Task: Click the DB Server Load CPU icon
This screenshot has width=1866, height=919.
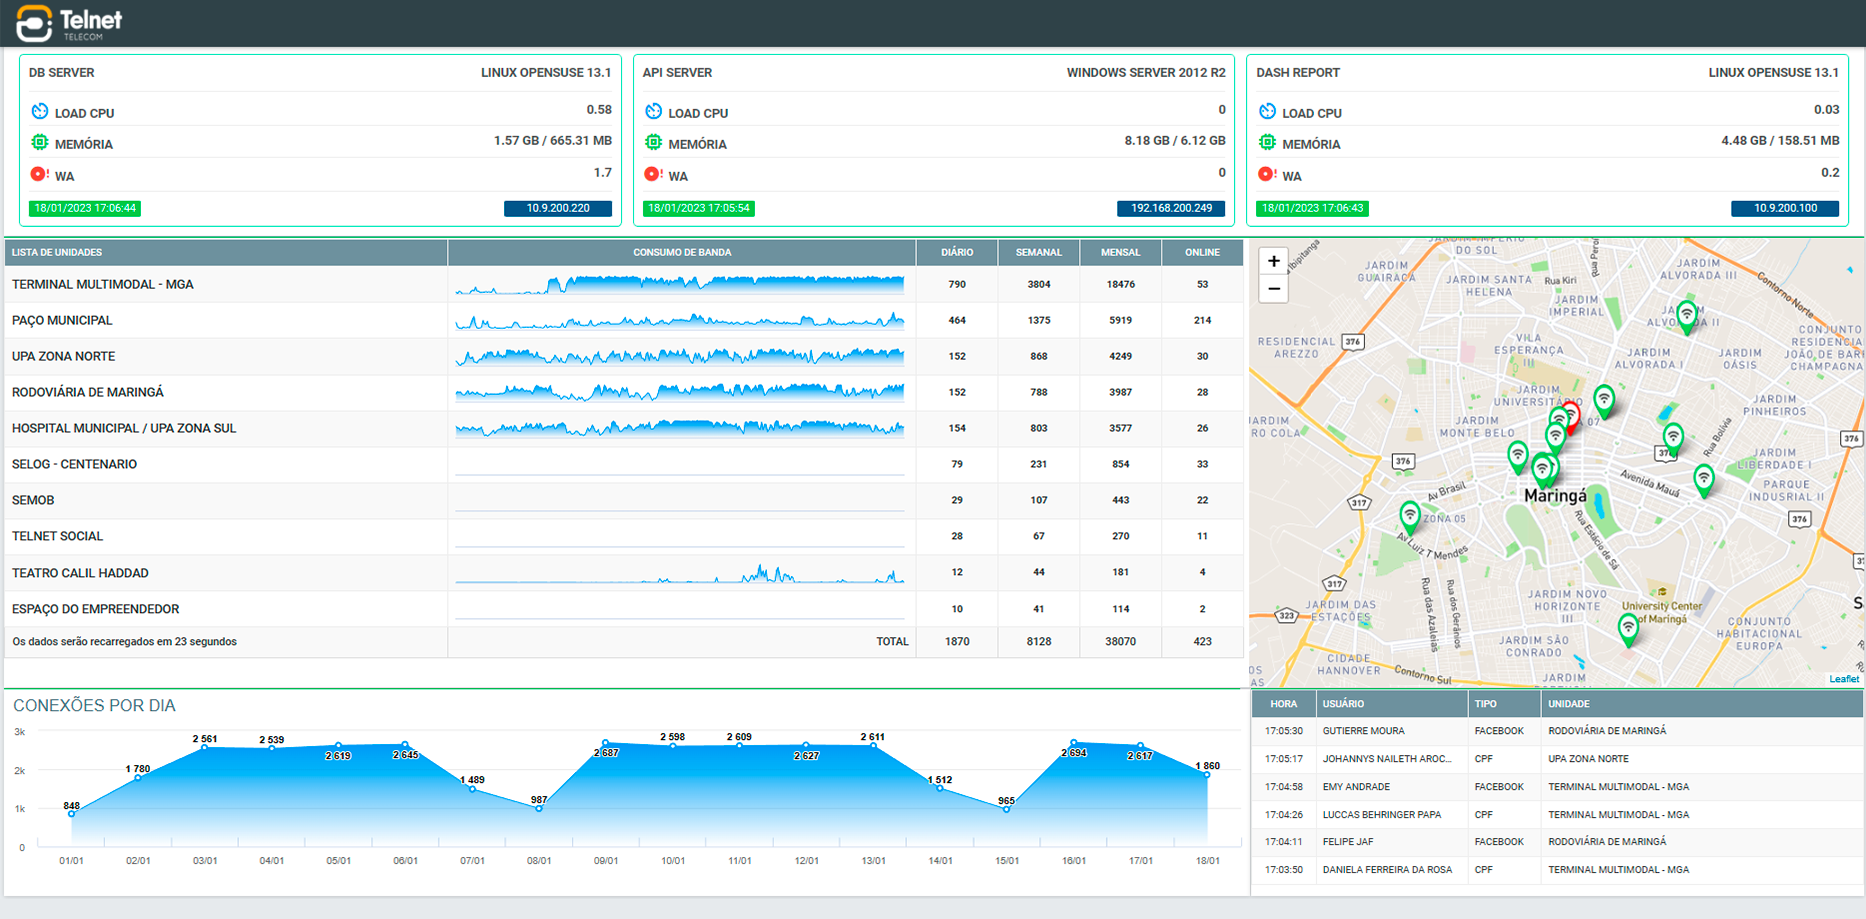Action: click(x=40, y=111)
